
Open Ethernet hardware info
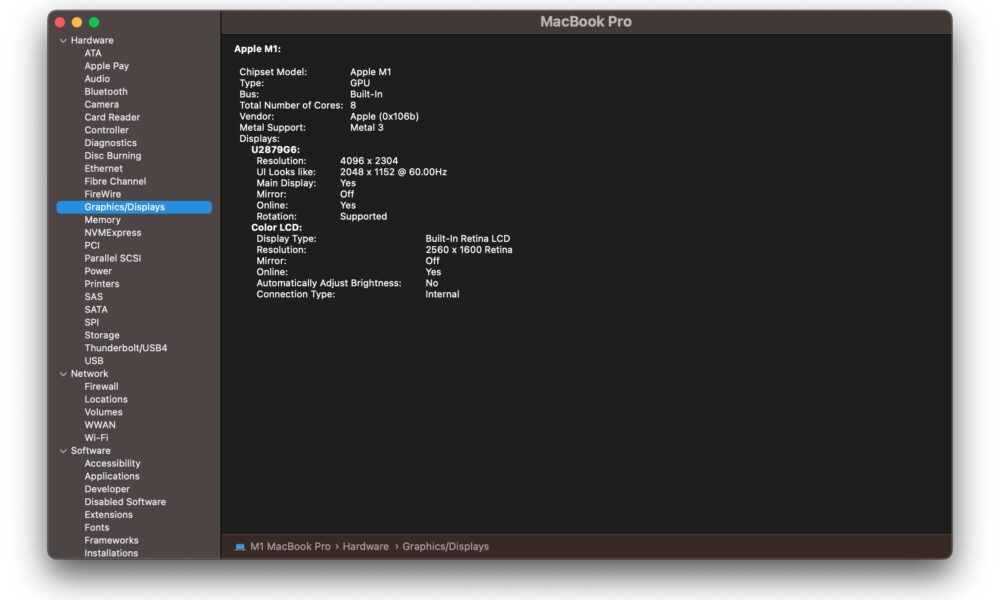click(x=103, y=168)
